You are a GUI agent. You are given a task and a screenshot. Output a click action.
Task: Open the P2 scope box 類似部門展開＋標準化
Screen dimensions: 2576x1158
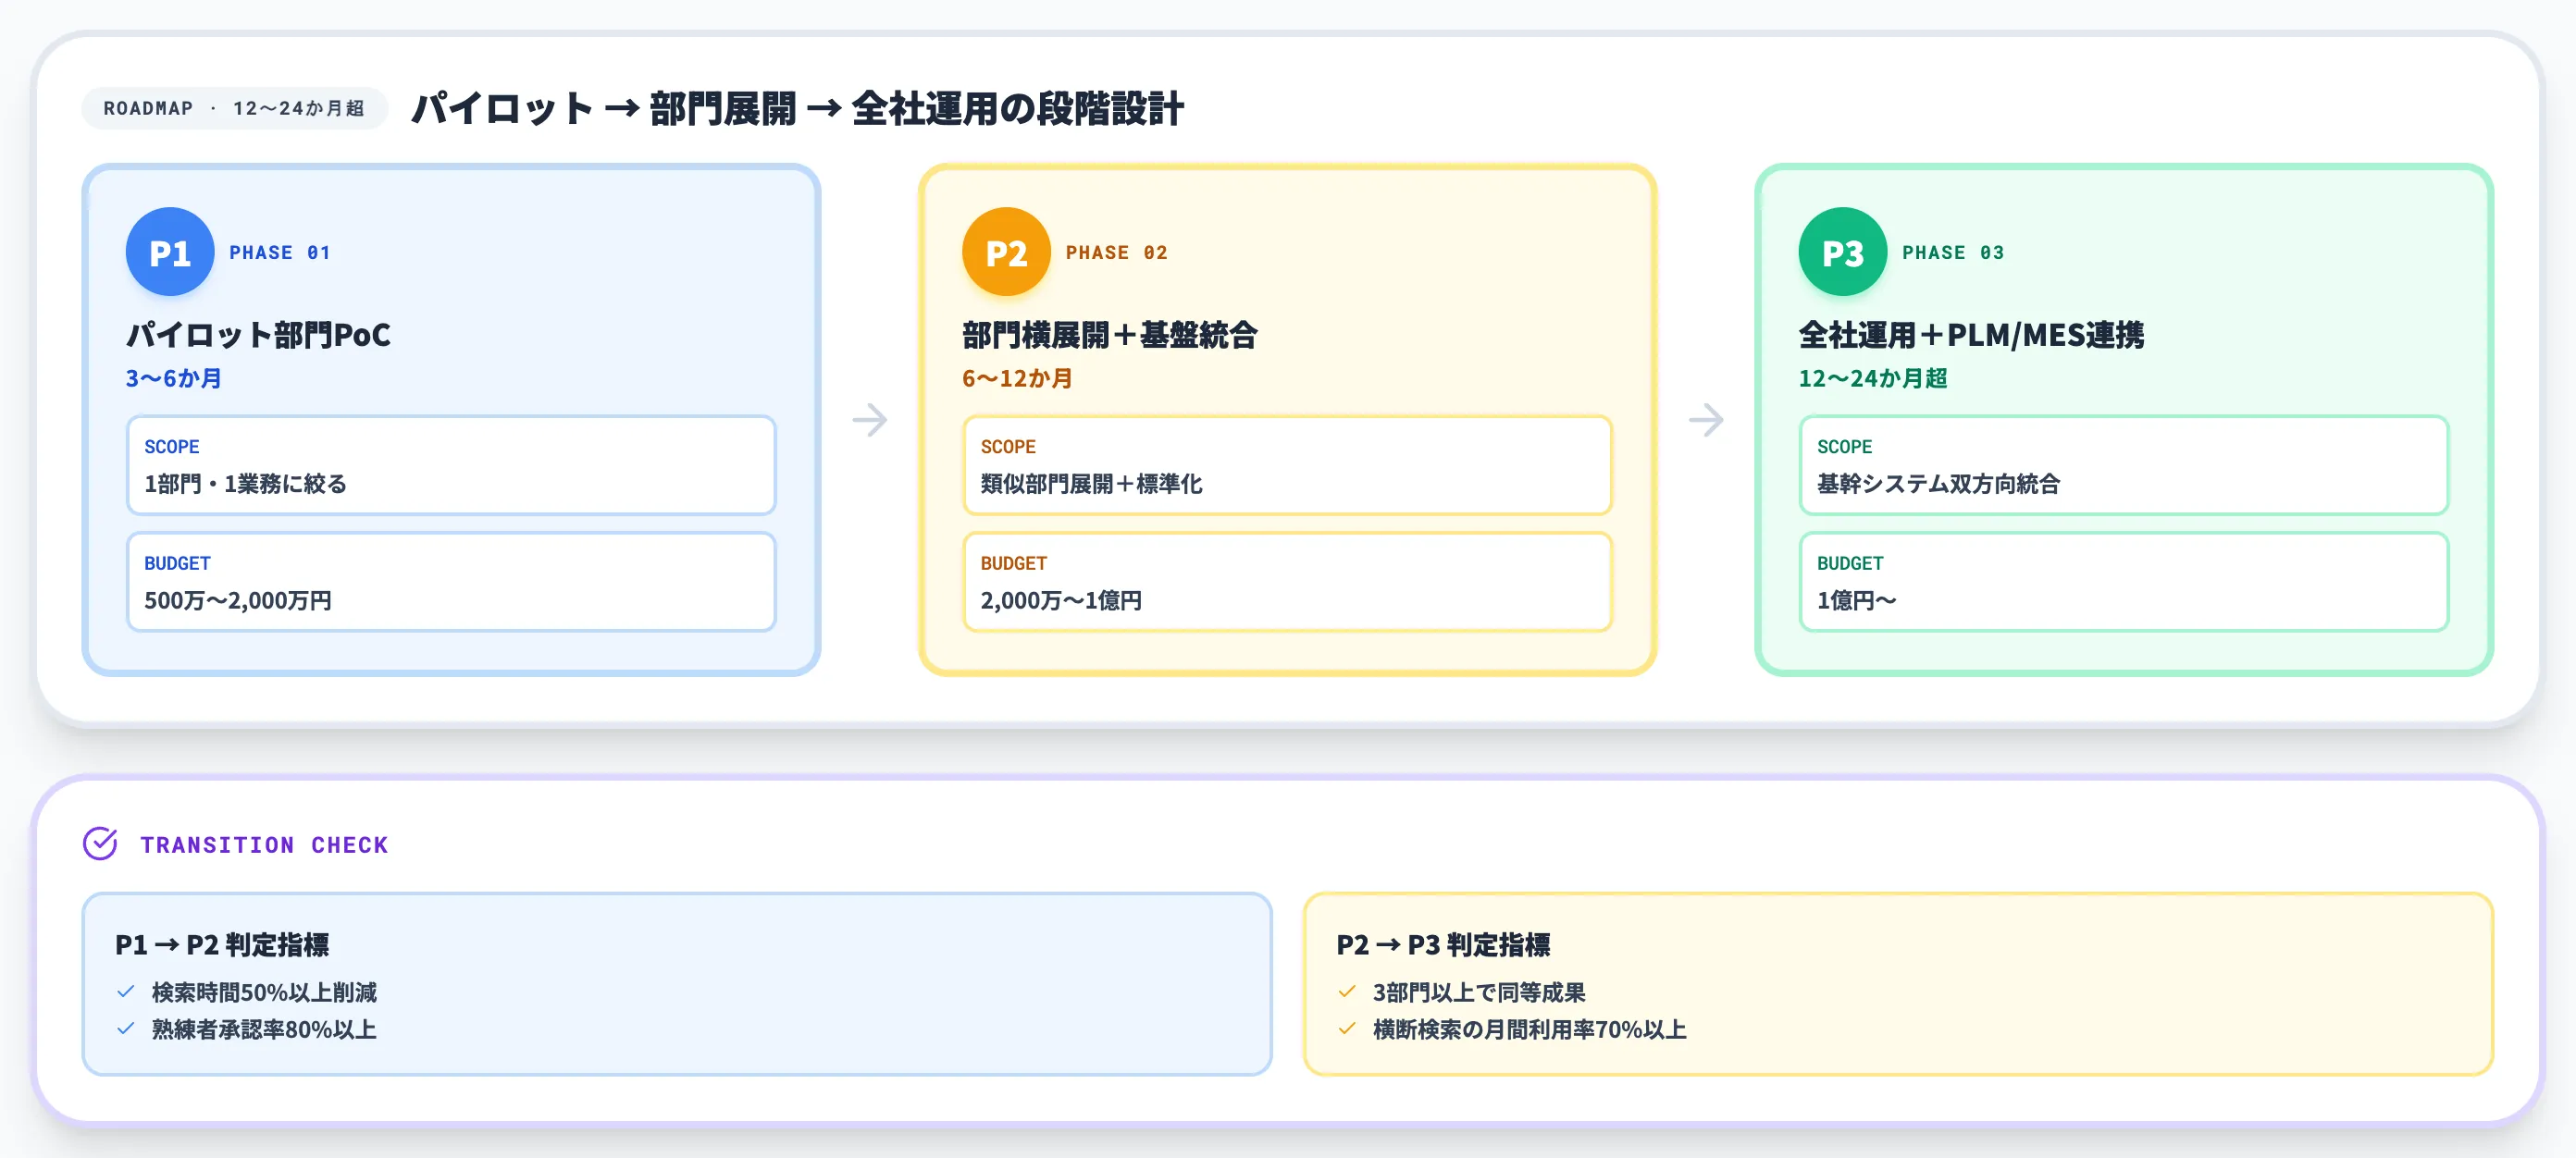click(1287, 465)
